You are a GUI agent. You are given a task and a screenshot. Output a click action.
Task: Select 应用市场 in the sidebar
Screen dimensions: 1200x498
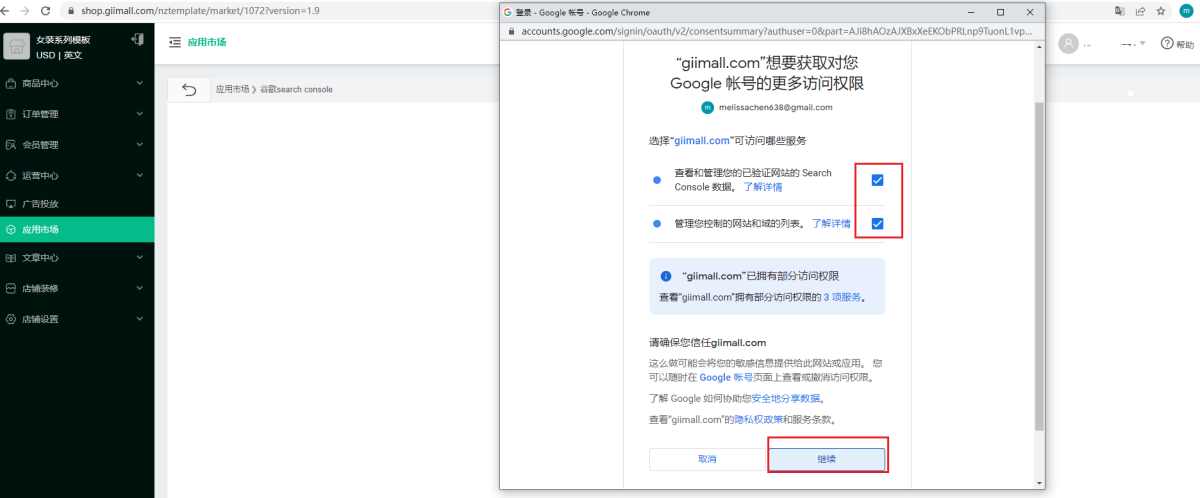coord(40,230)
